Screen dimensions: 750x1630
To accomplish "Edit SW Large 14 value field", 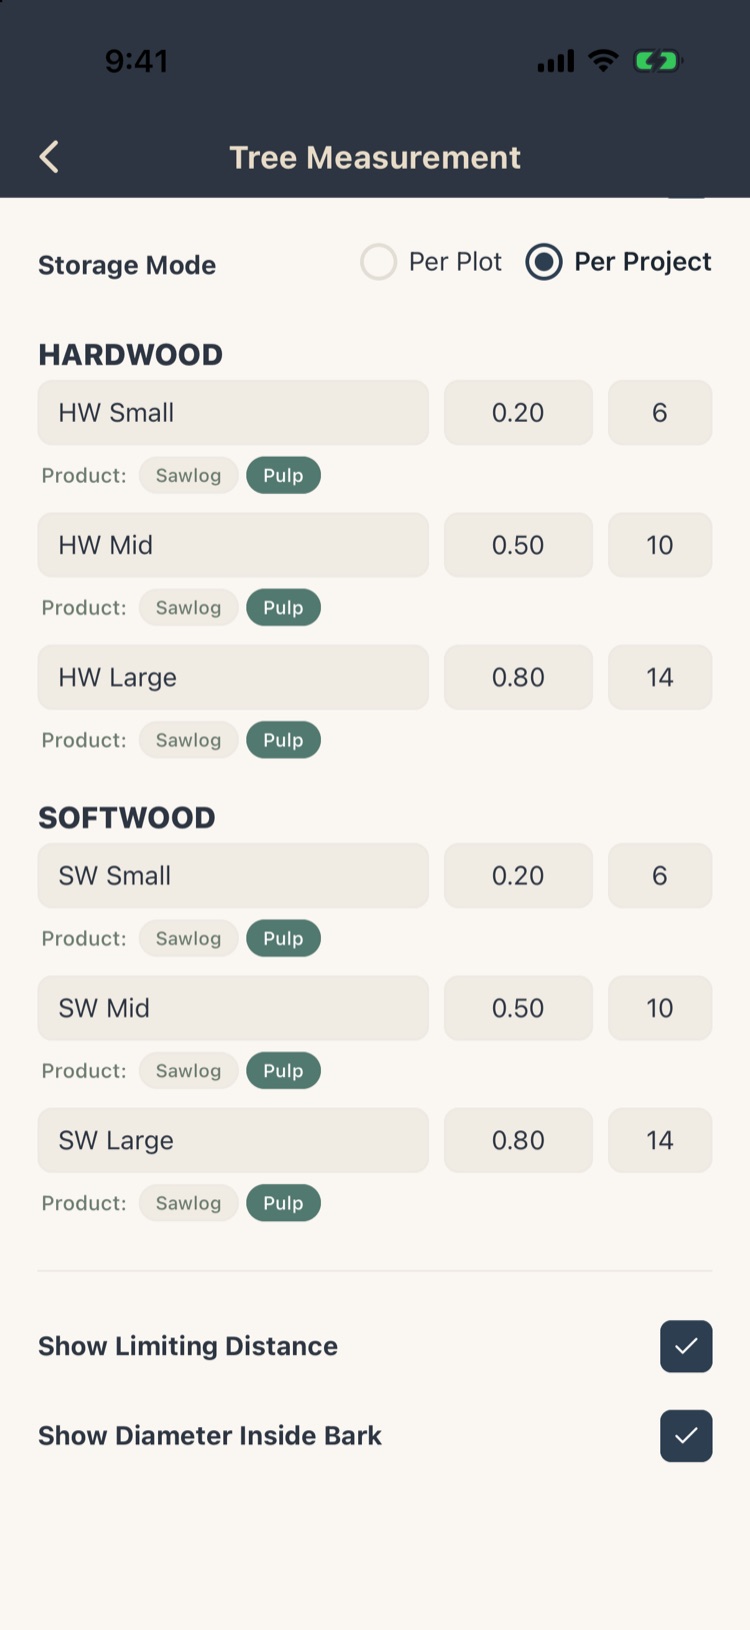I will coord(660,1140).
